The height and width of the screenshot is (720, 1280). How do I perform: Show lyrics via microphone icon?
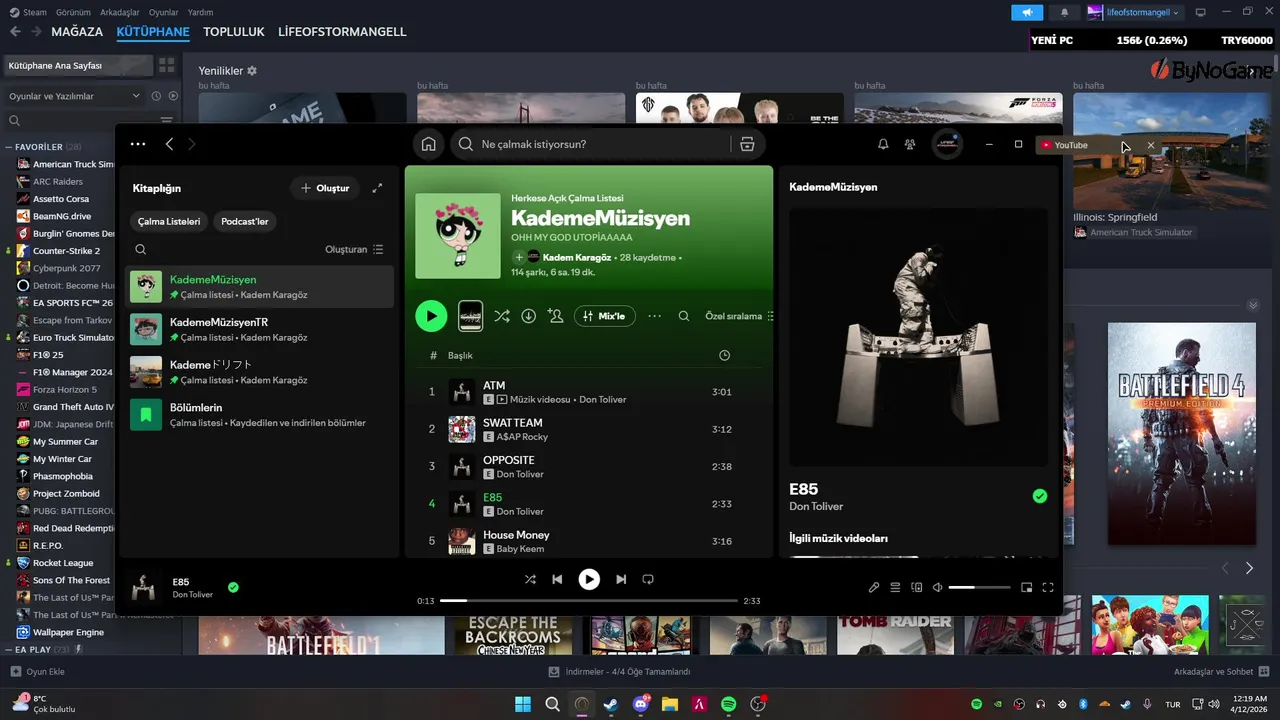tap(874, 587)
